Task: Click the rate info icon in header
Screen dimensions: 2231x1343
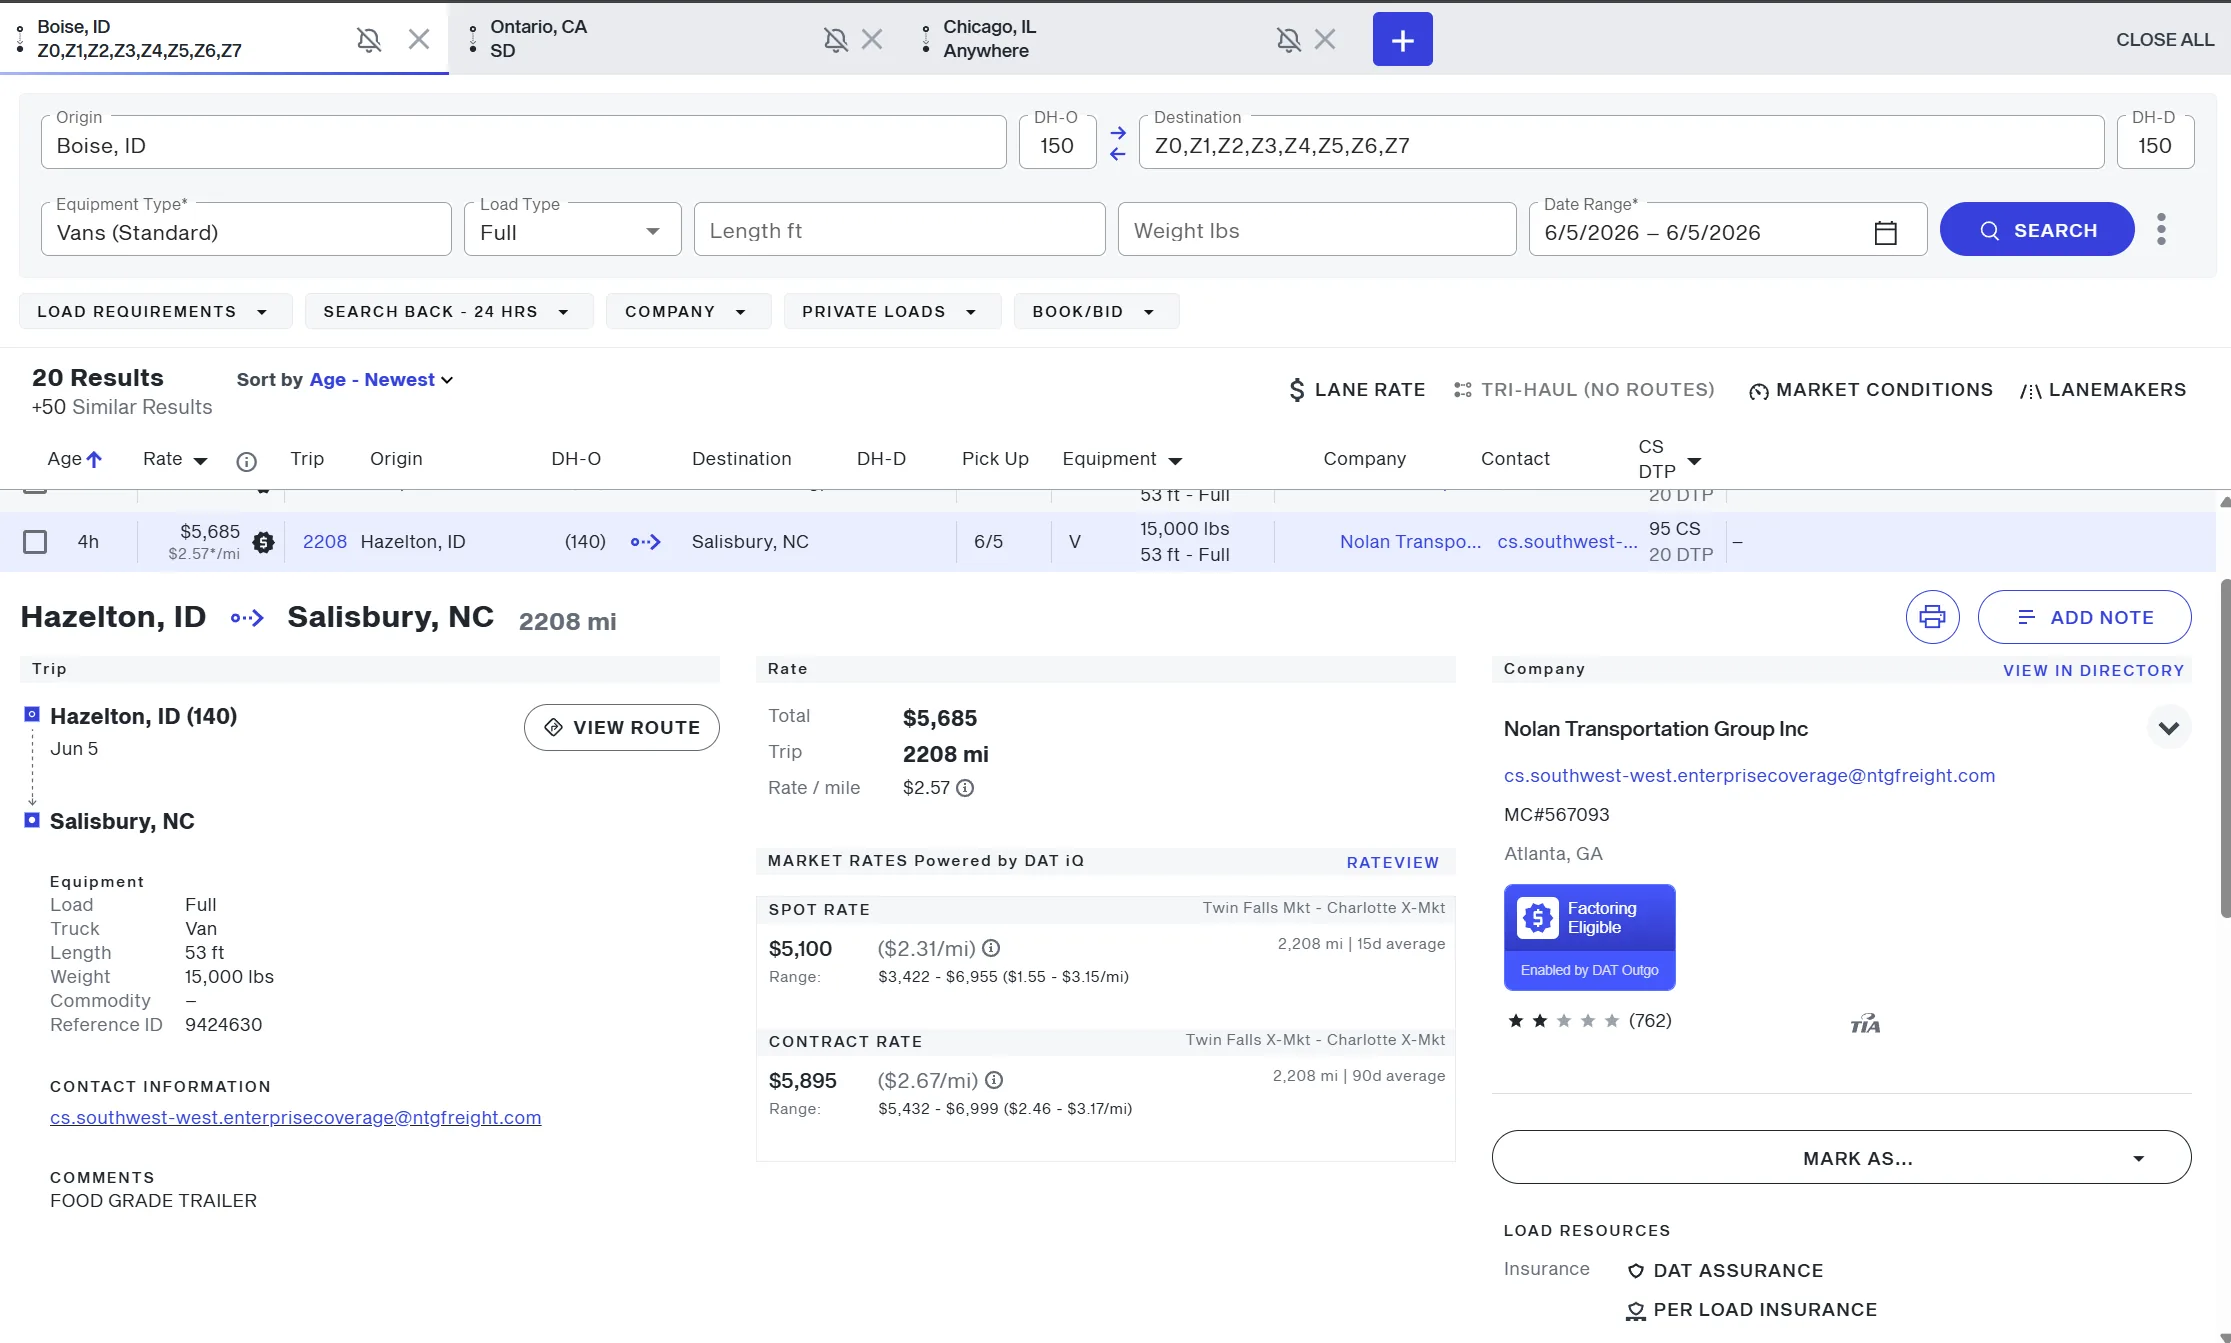Action: point(246,461)
